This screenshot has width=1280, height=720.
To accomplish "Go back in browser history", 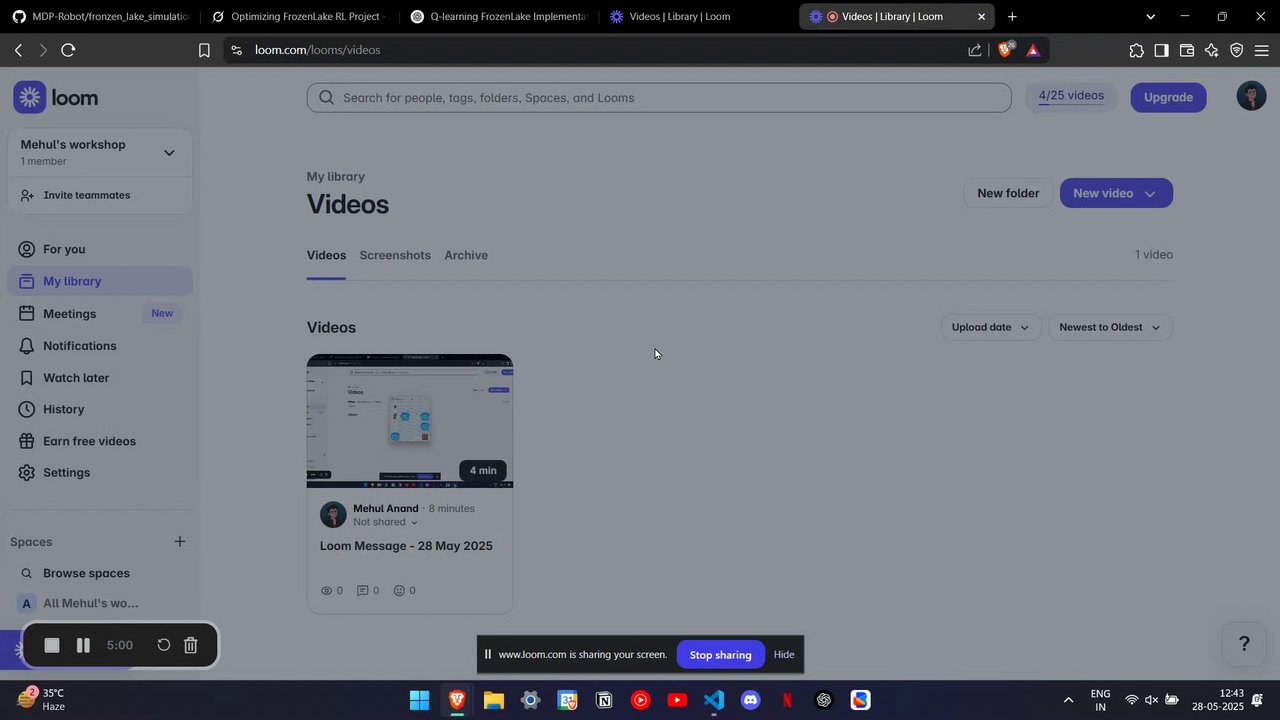I will click(x=18, y=50).
